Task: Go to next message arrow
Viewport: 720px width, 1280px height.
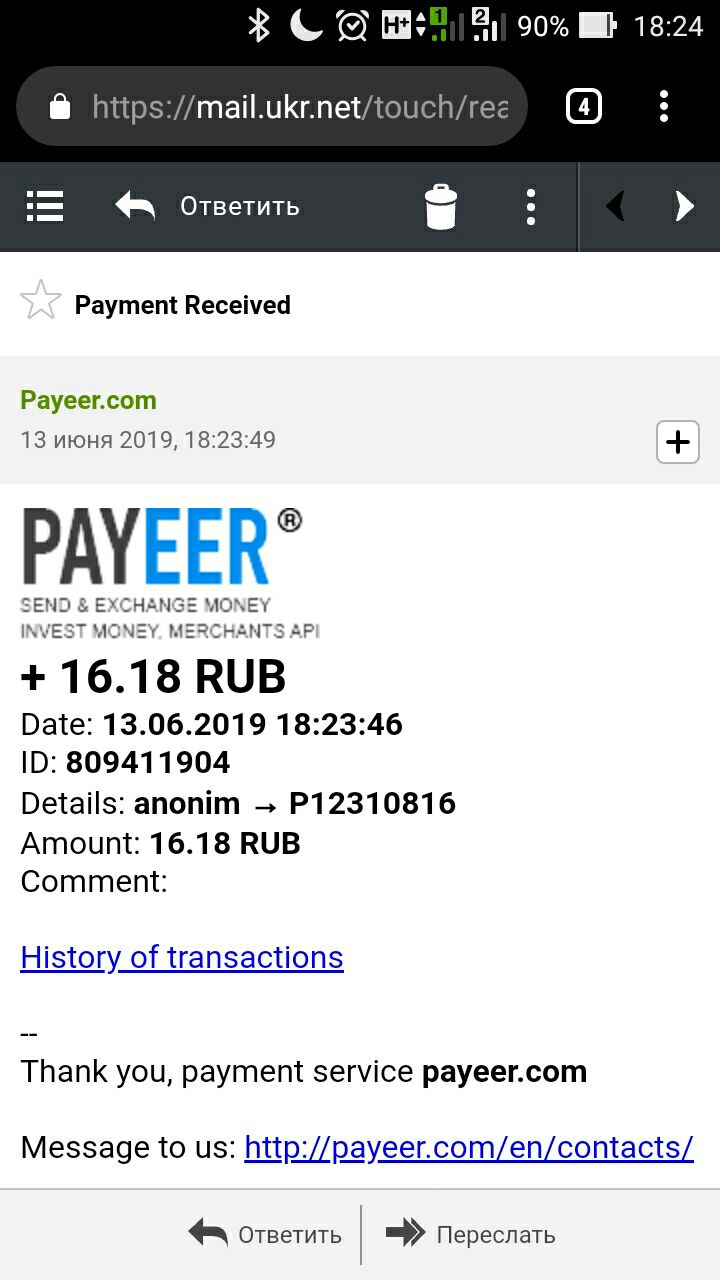Action: [x=684, y=207]
